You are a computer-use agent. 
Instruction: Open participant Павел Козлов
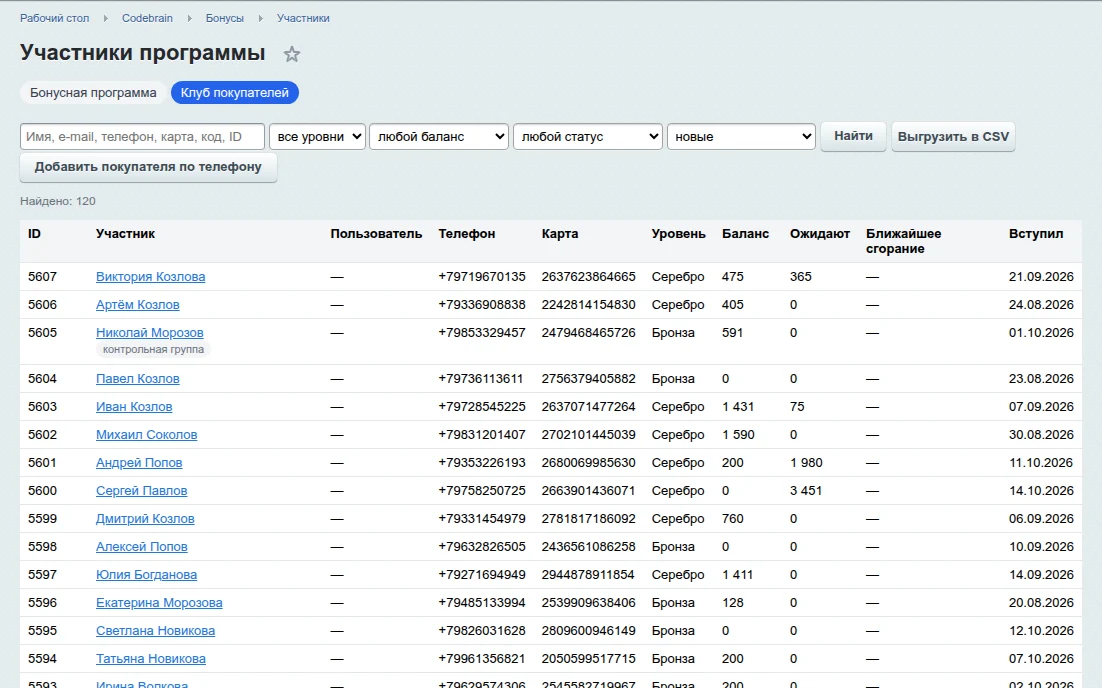point(138,379)
